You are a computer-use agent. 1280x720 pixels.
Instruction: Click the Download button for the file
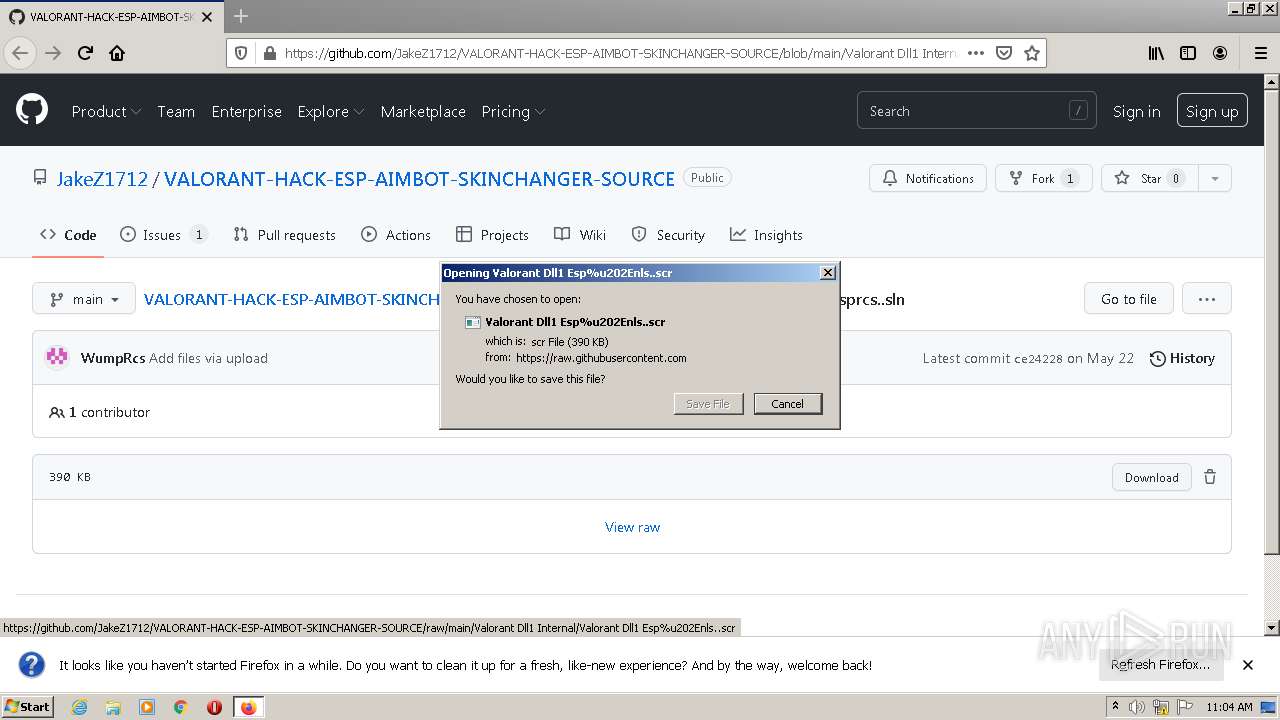(x=1151, y=477)
